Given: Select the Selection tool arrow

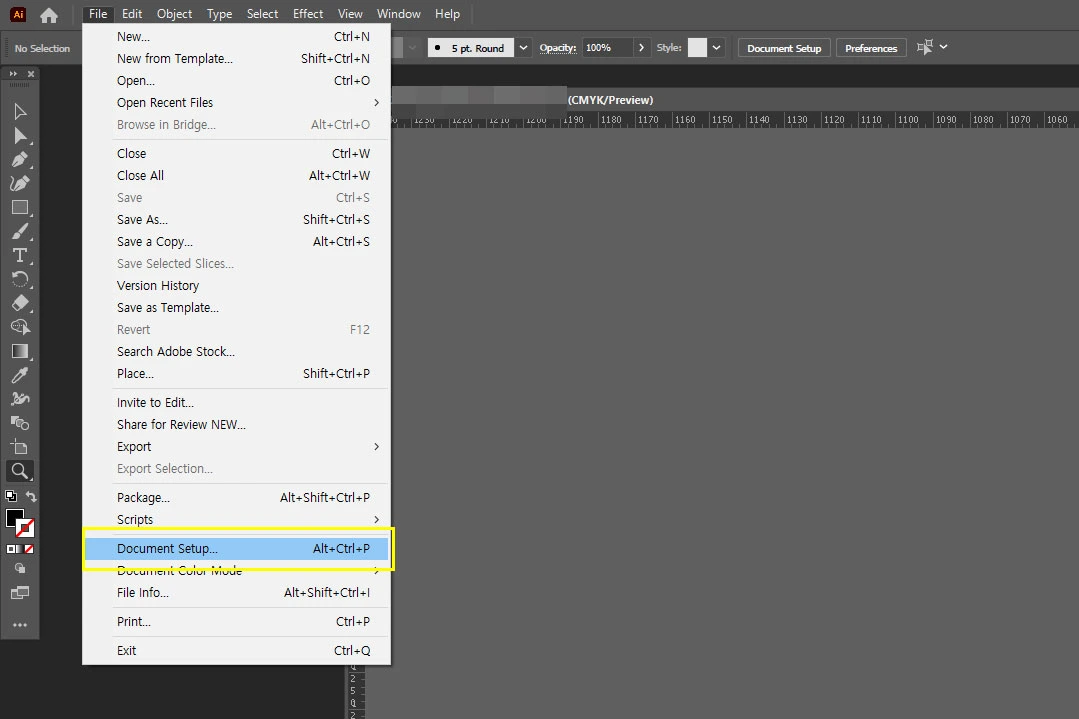Looking at the screenshot, I should (20, 111).
